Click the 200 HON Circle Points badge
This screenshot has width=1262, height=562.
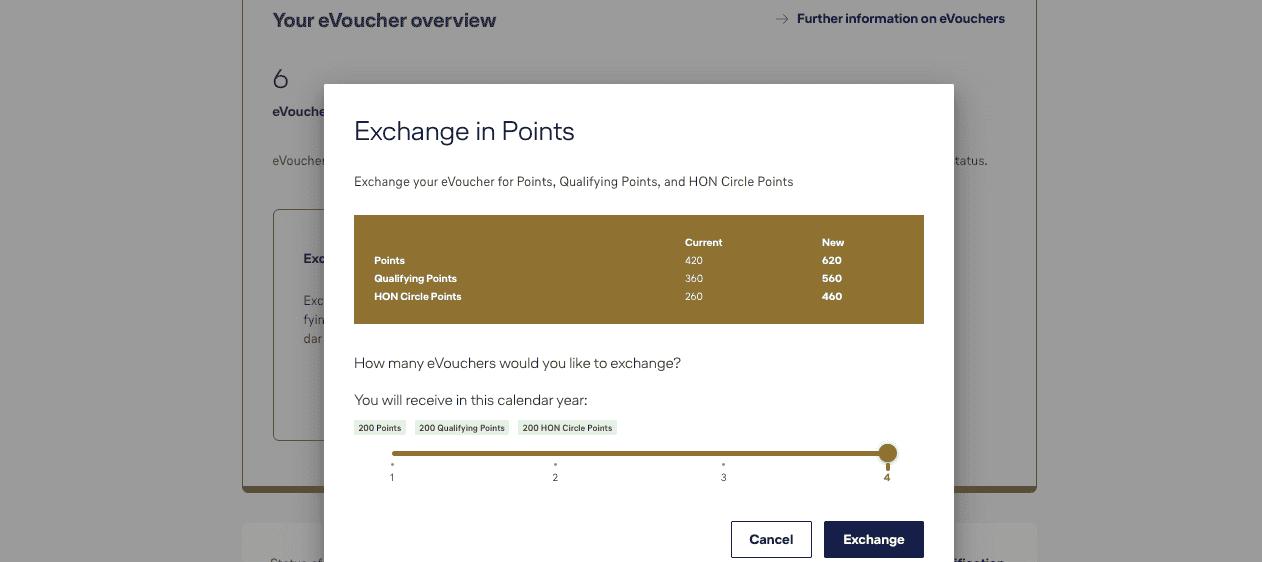click(567, 428)
